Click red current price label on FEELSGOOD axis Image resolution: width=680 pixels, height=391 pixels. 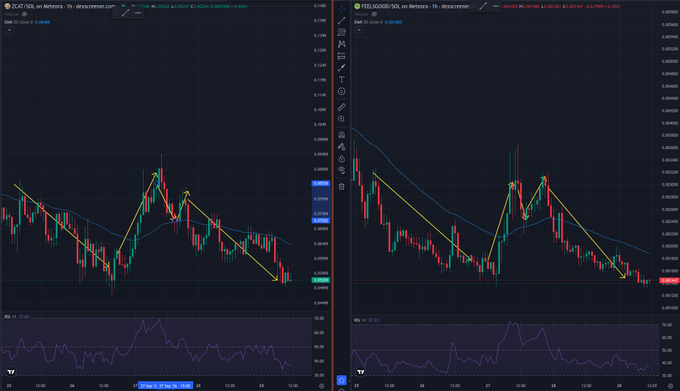tap(670, 280)
